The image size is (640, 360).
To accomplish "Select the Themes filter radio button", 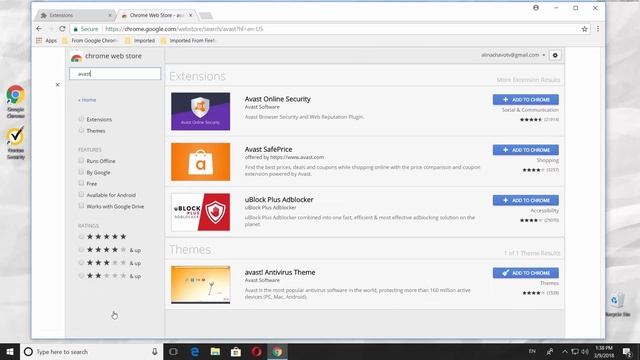I will (x=81, y=130).
